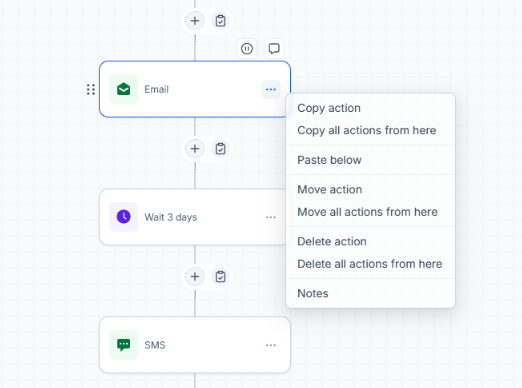Click the plus button above the Email action

(195, 21)
